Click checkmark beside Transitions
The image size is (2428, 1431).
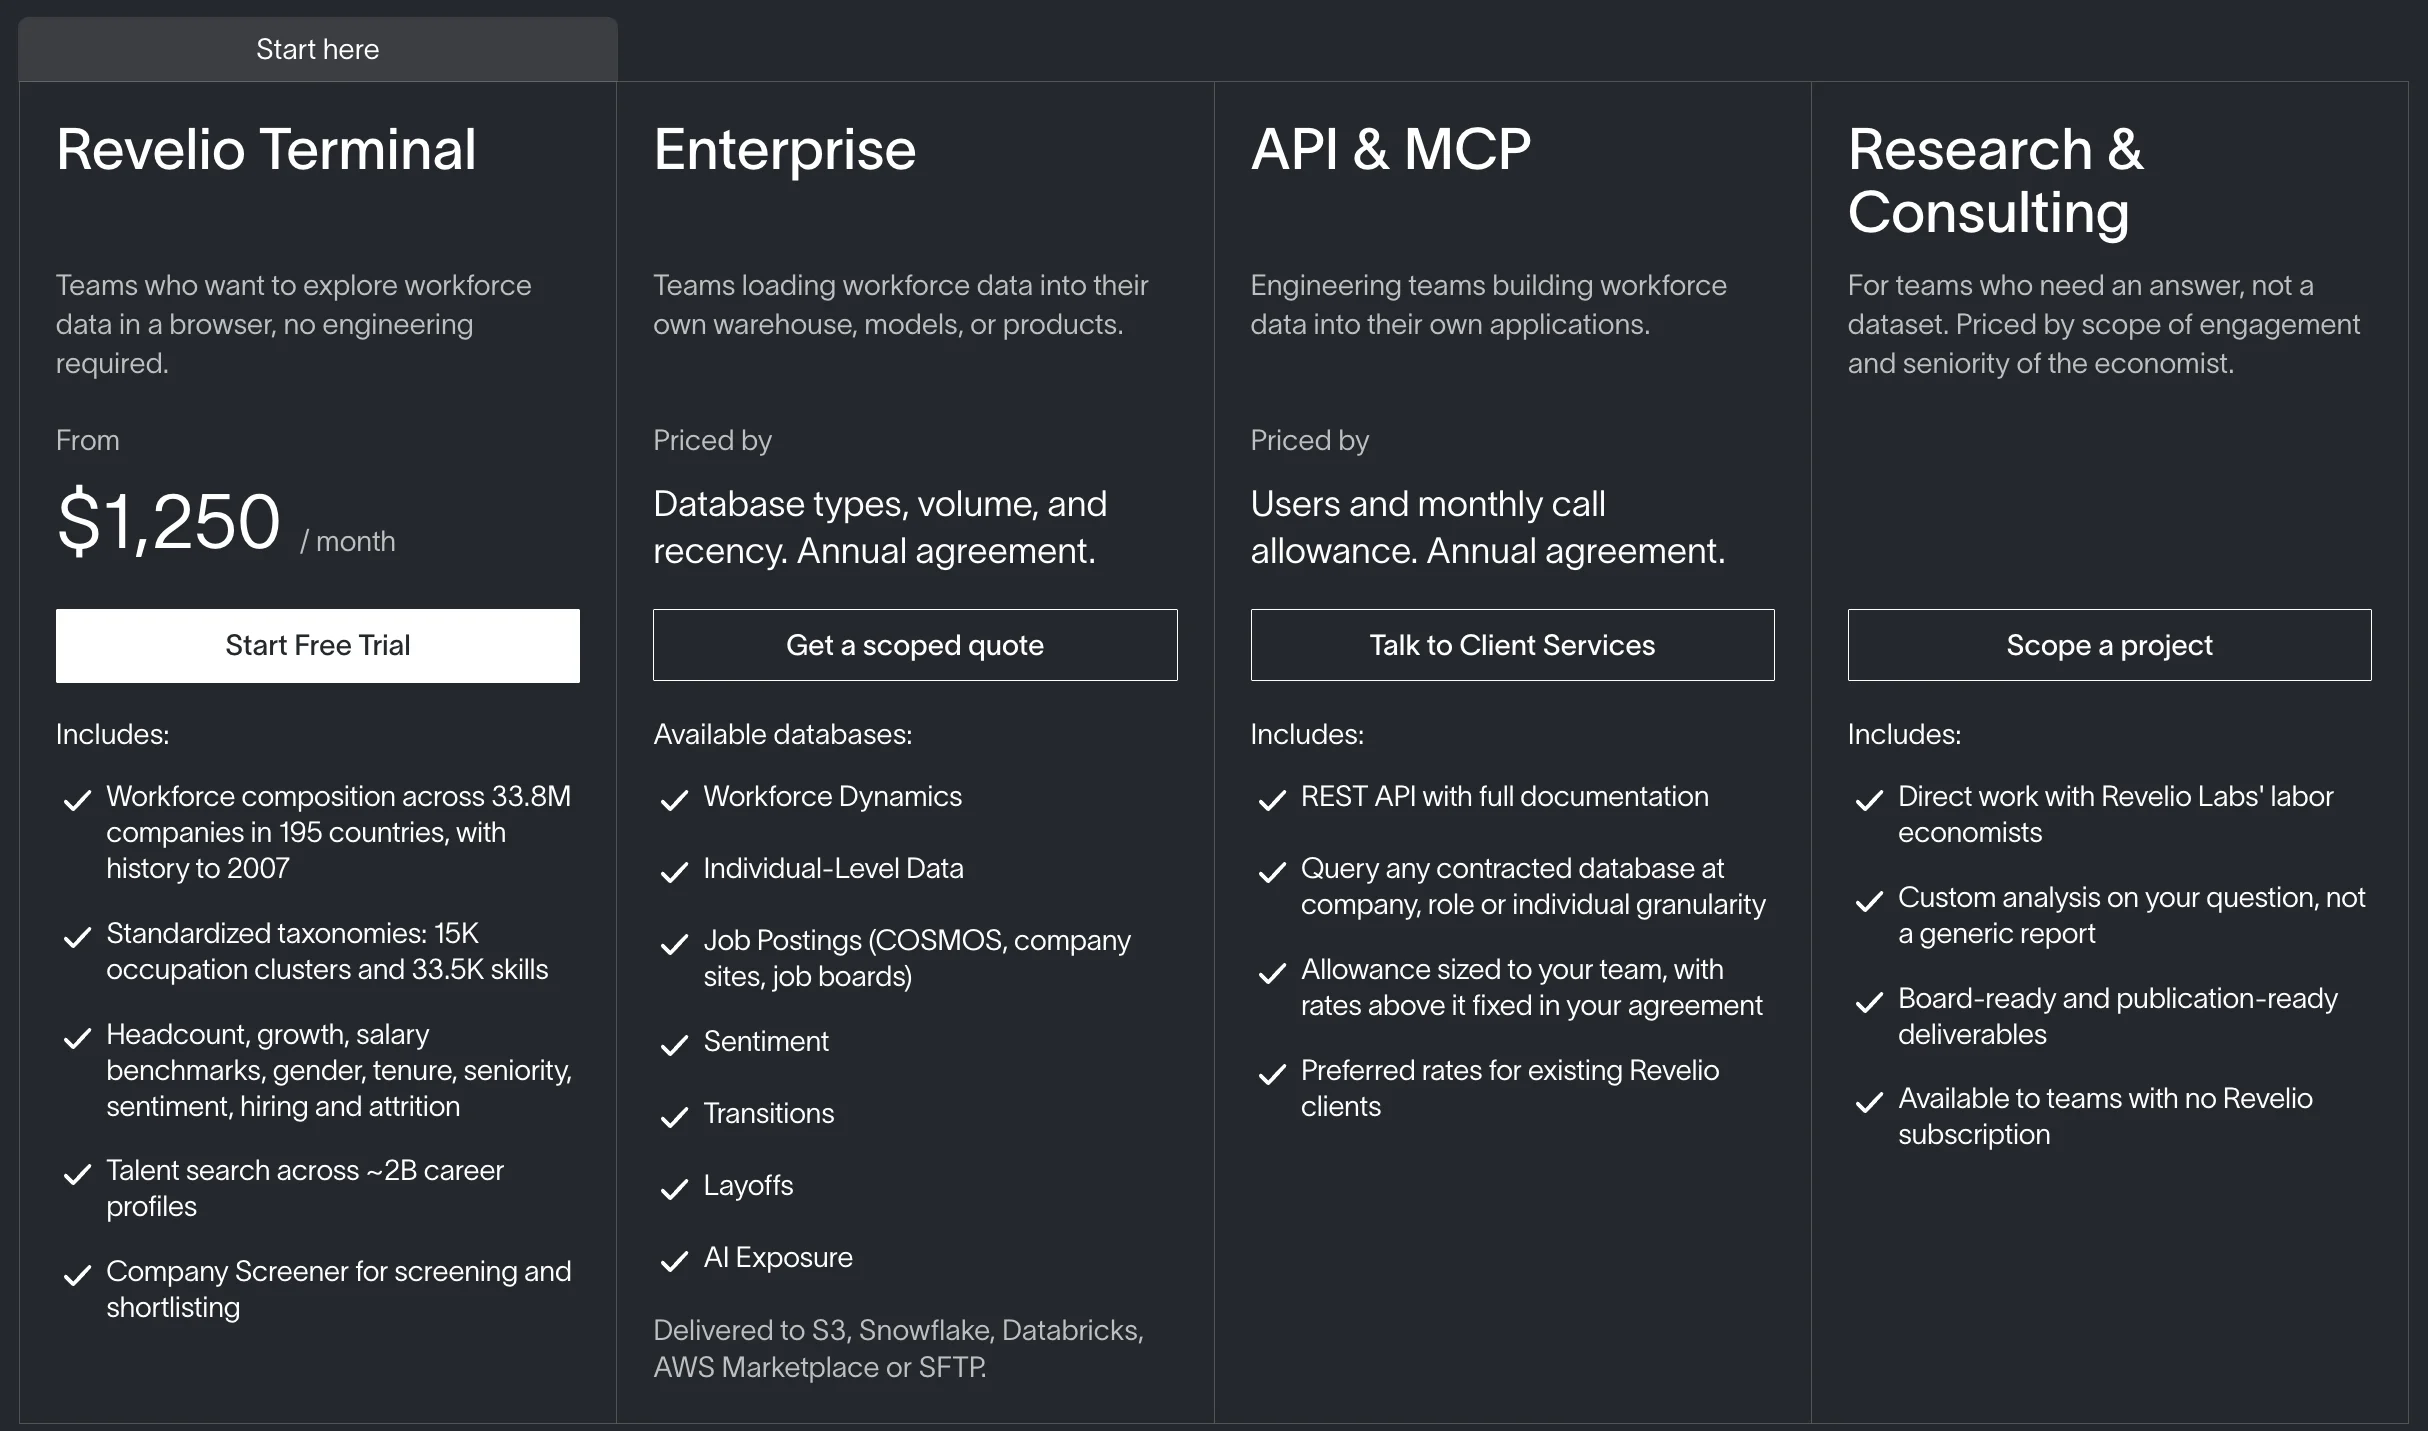point(675,1117)
